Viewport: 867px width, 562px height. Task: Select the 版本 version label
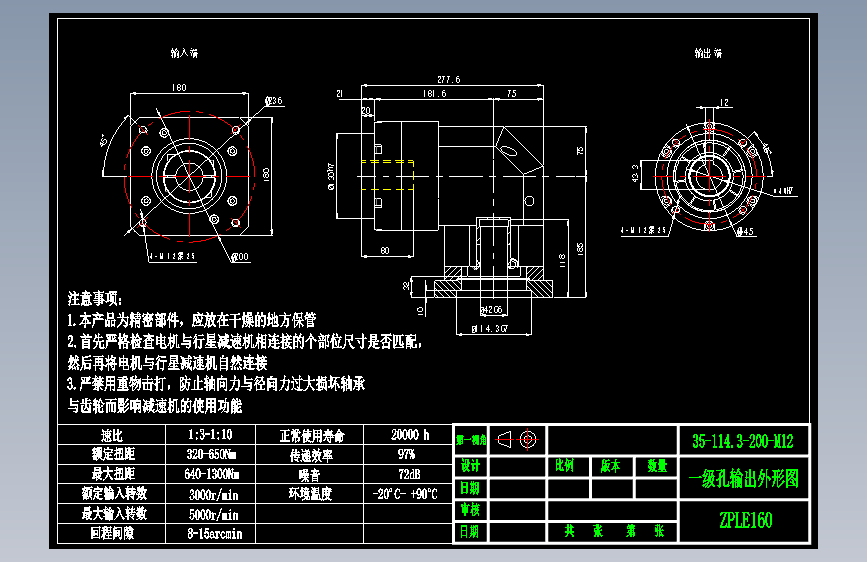point(610,466)
